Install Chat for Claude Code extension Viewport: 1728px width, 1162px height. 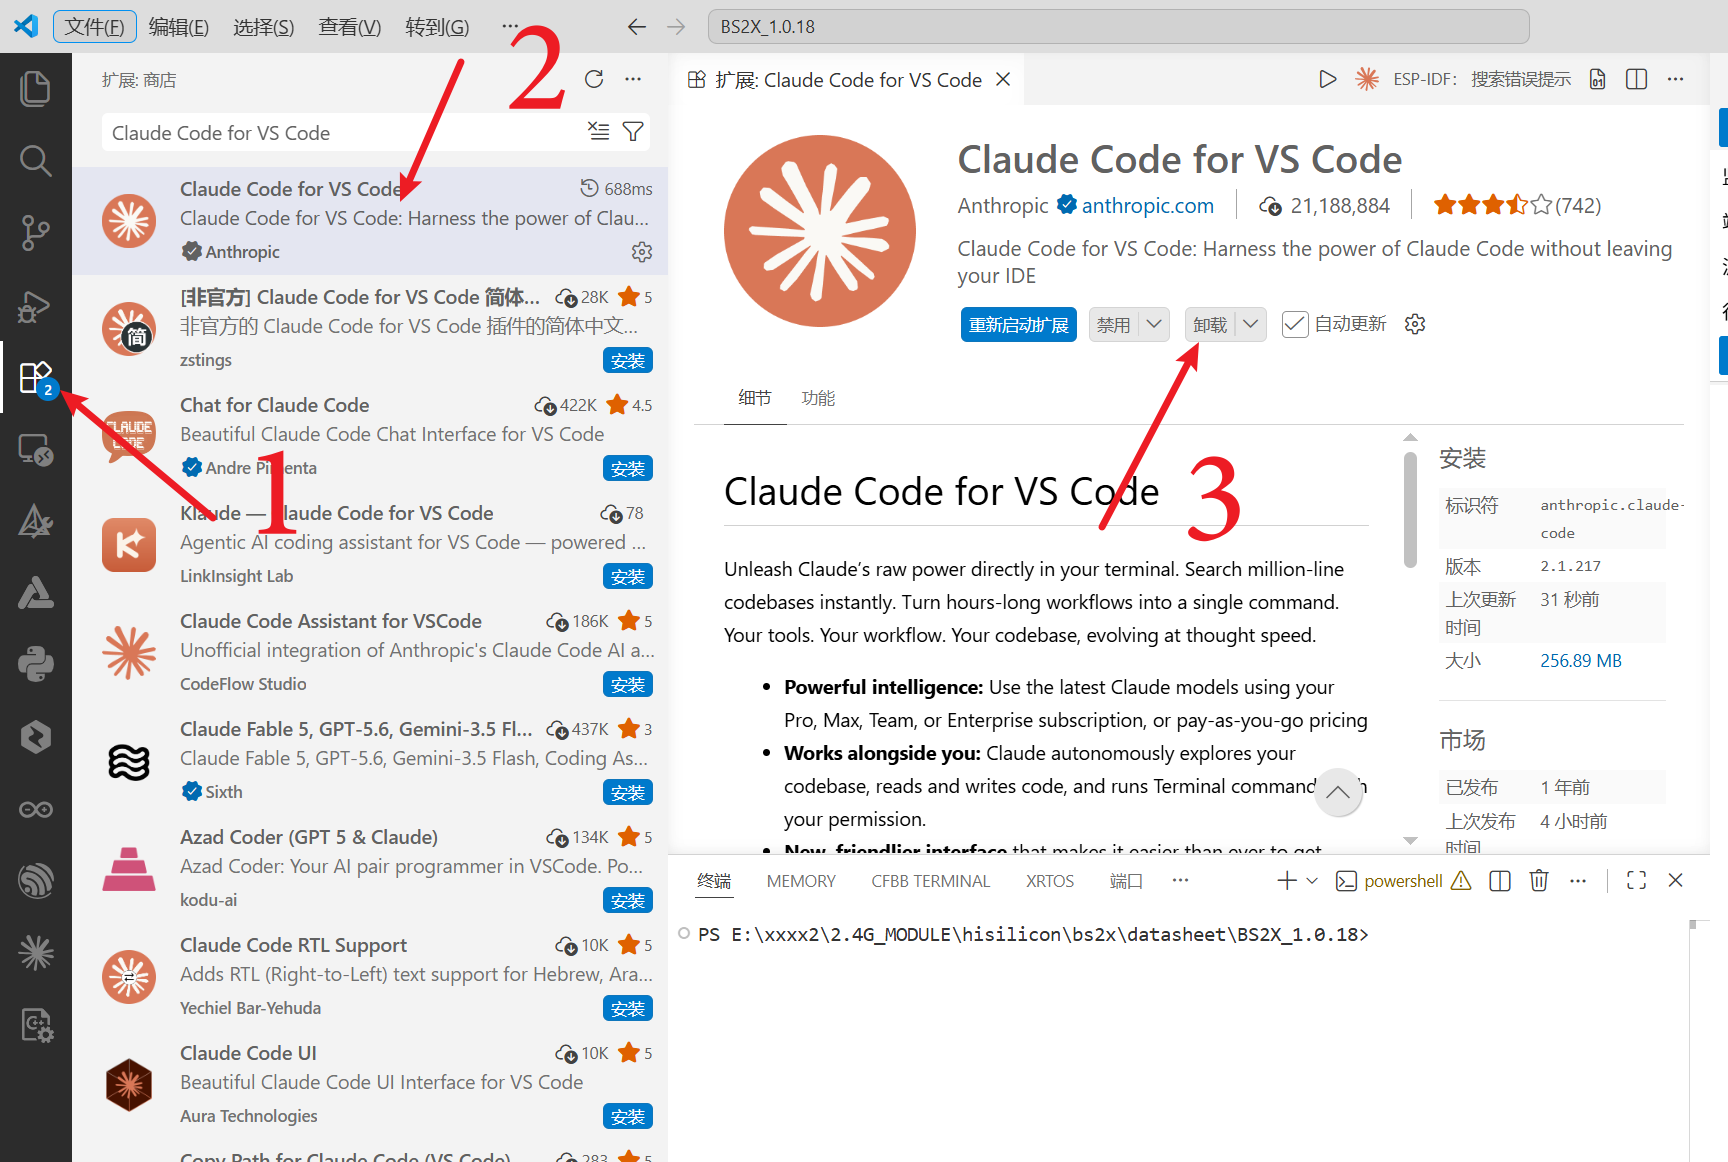coord(628,468)
